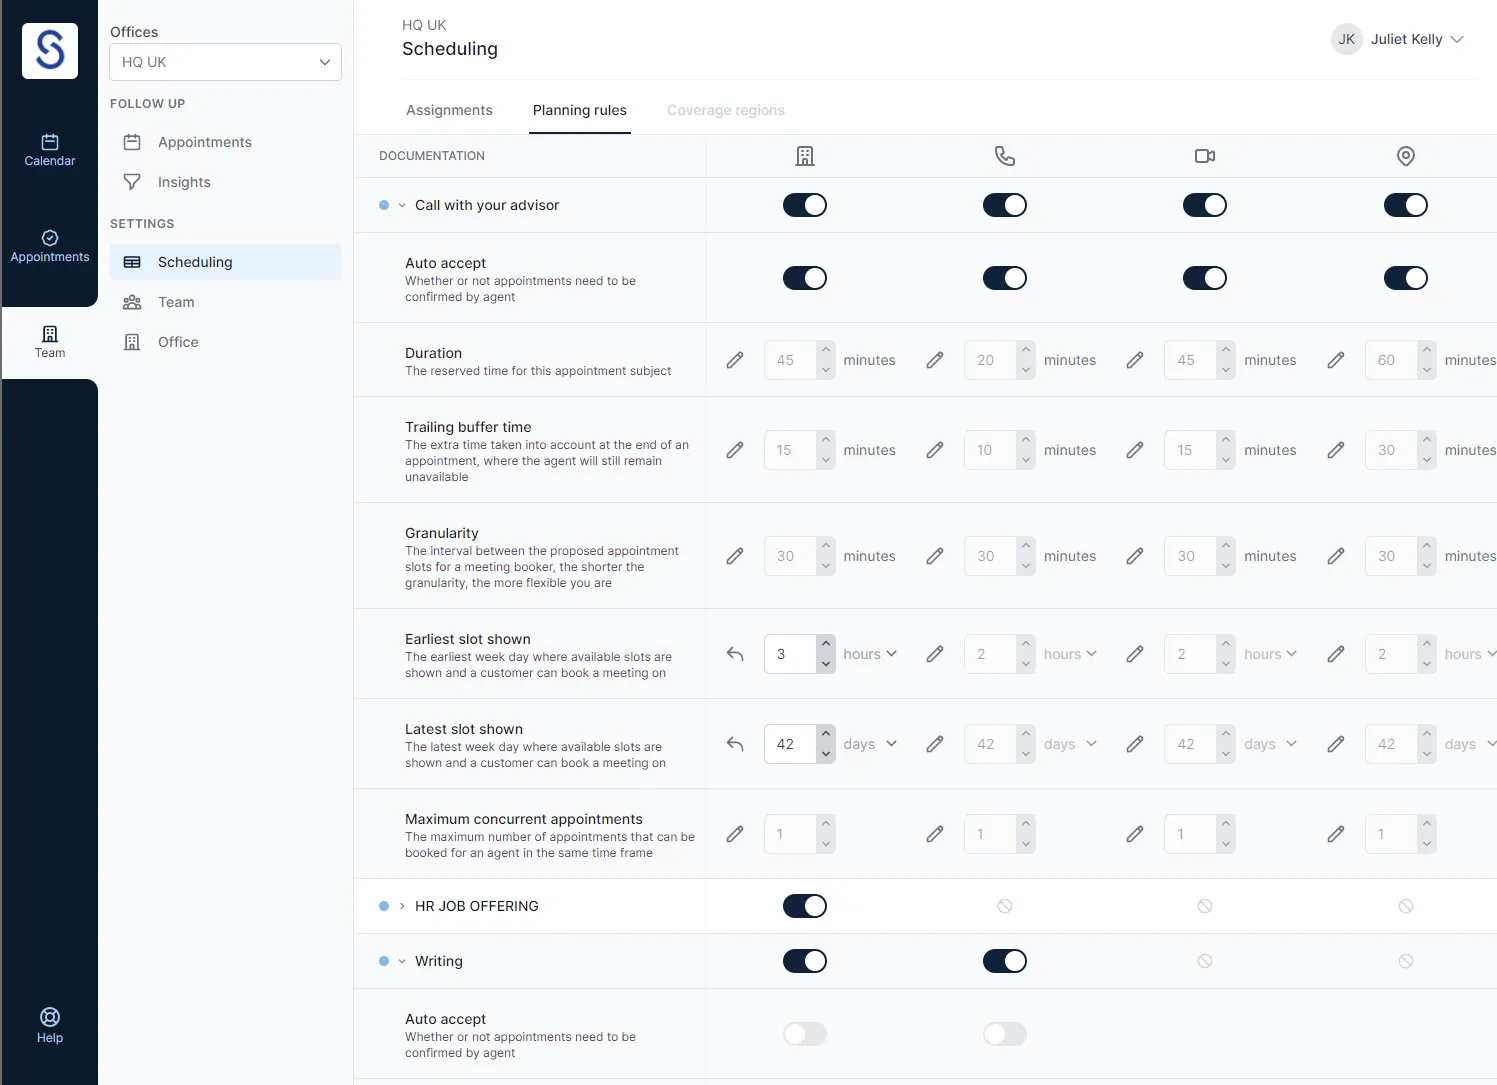Select Planning rules tab
Image resolution: width=1497 pixels, height=1085 pixels.
pyautogui.click(x=580, y=110)
